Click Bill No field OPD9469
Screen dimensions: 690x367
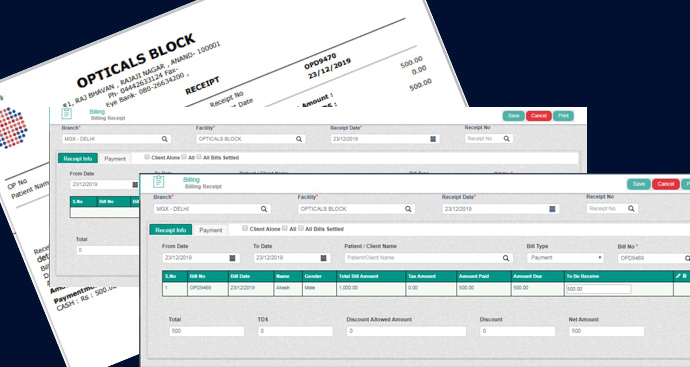click(653, 258)
